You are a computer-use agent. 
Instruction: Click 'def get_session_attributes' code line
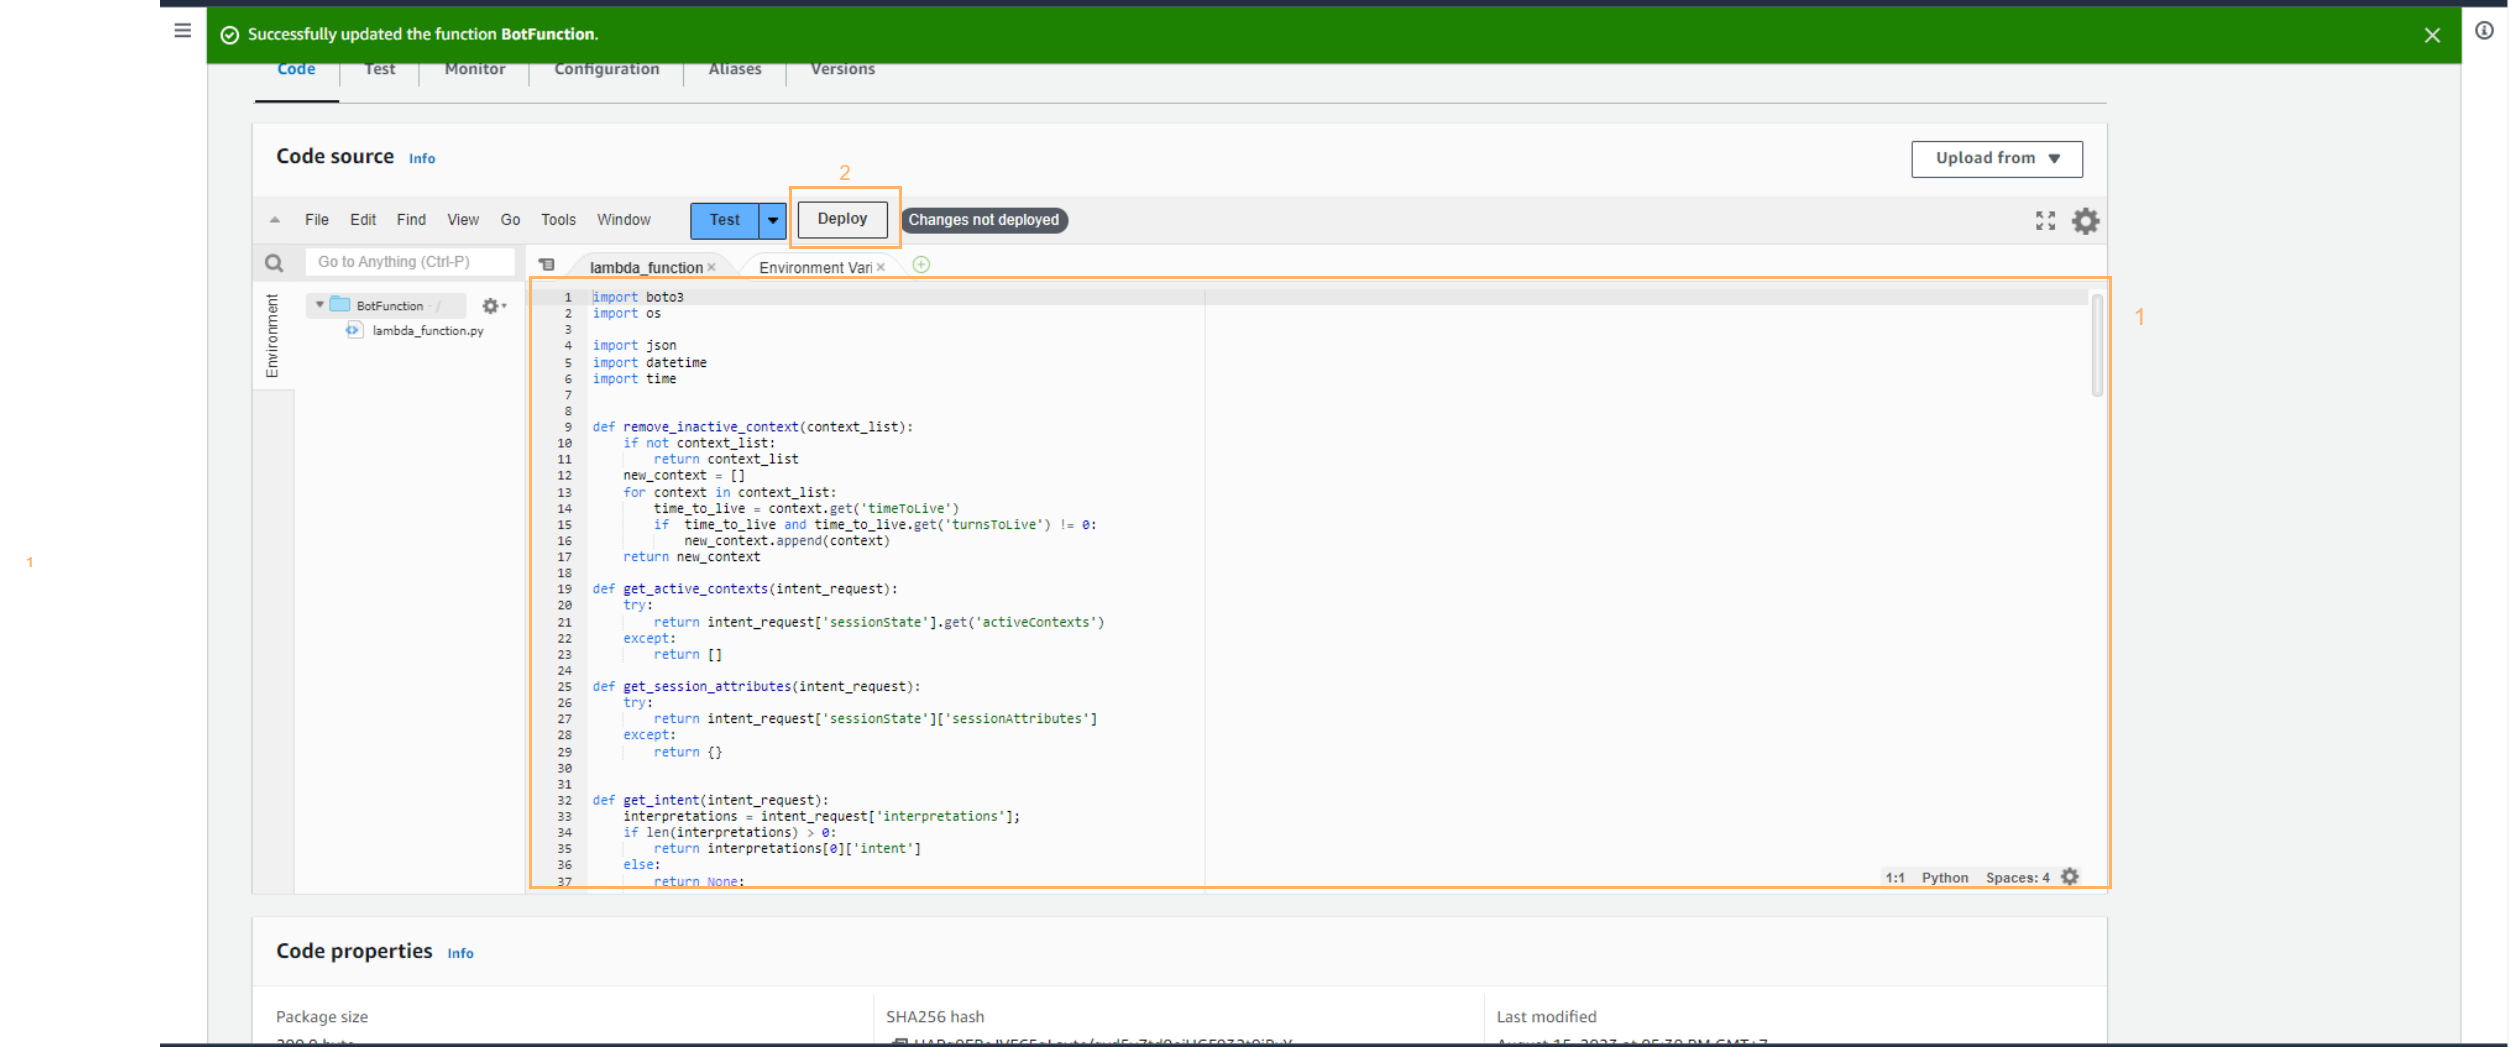tap(756, 686)
